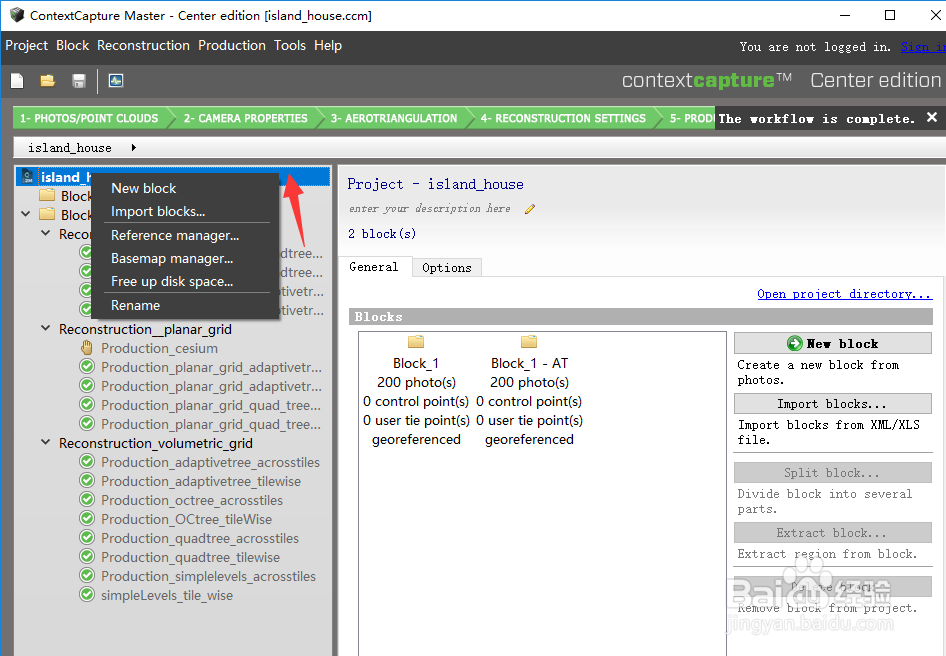Viewport: 946px width, 656px height.
Task: Click the Sign in link
Action: tap(923, 46)
